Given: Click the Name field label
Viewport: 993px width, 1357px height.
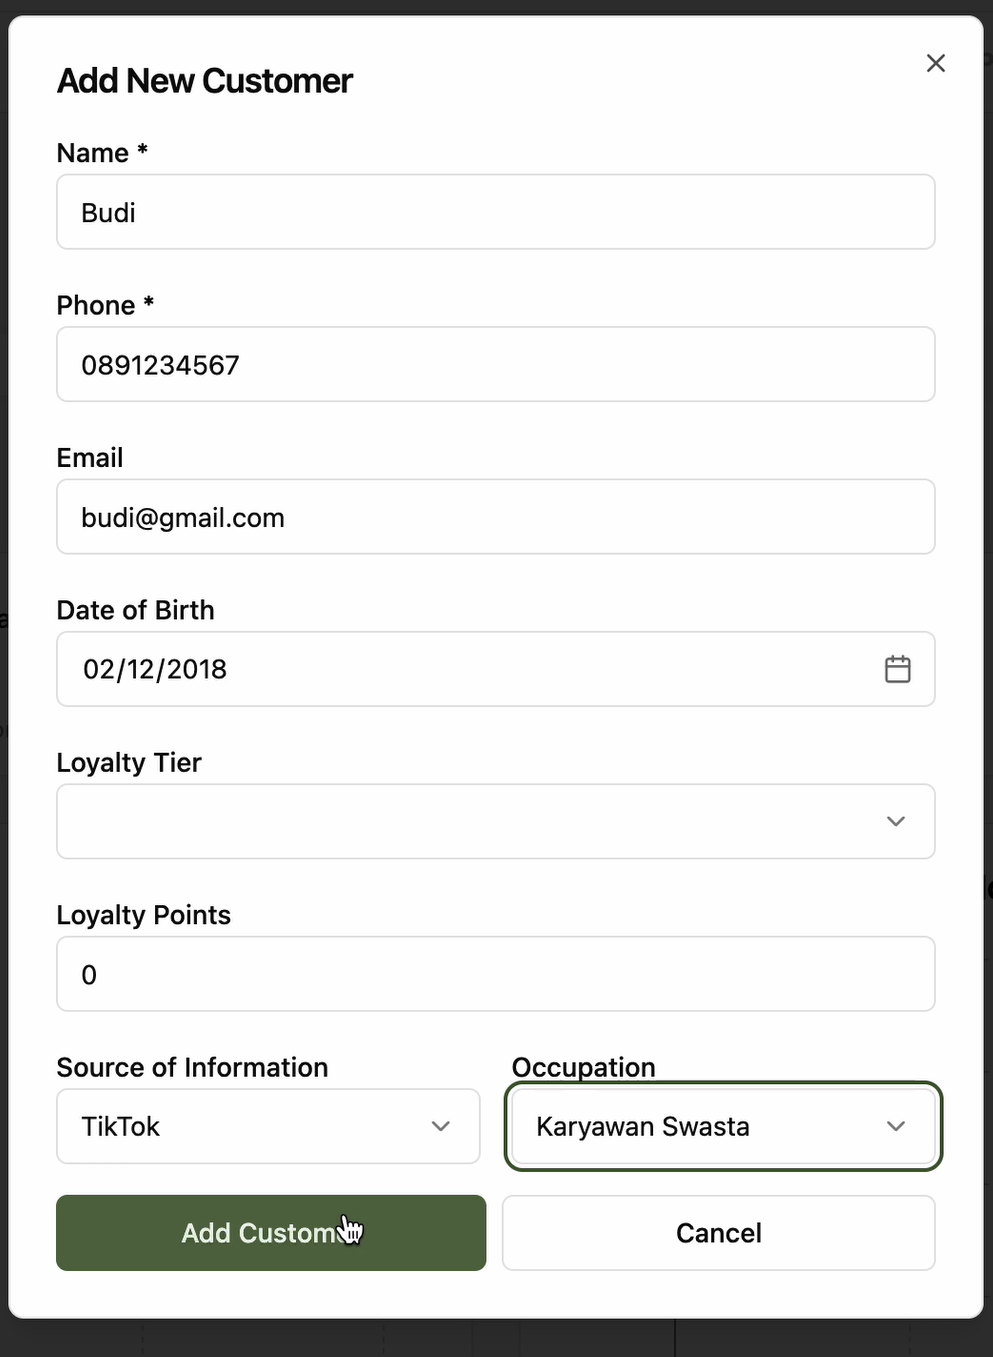Looking at the screenshot, I should 93,153.
